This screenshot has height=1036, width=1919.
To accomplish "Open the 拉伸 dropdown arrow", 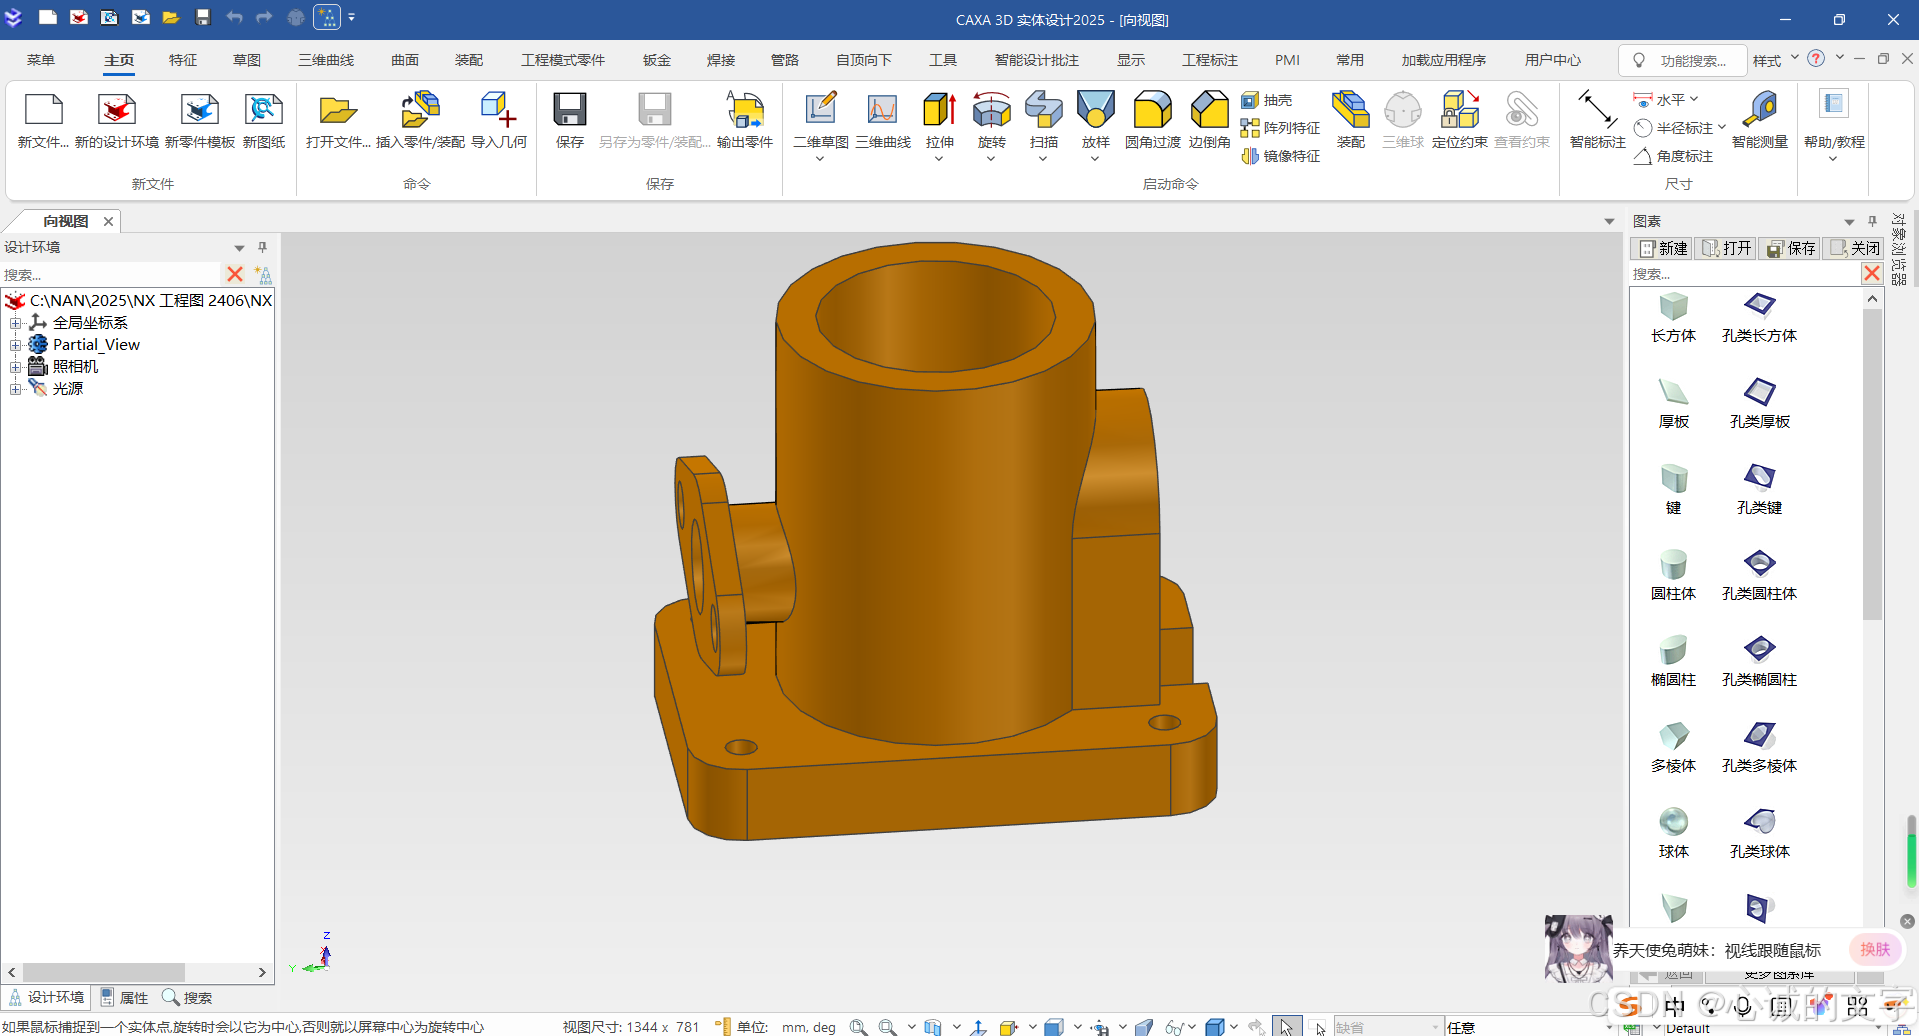I will coord(939,159).
